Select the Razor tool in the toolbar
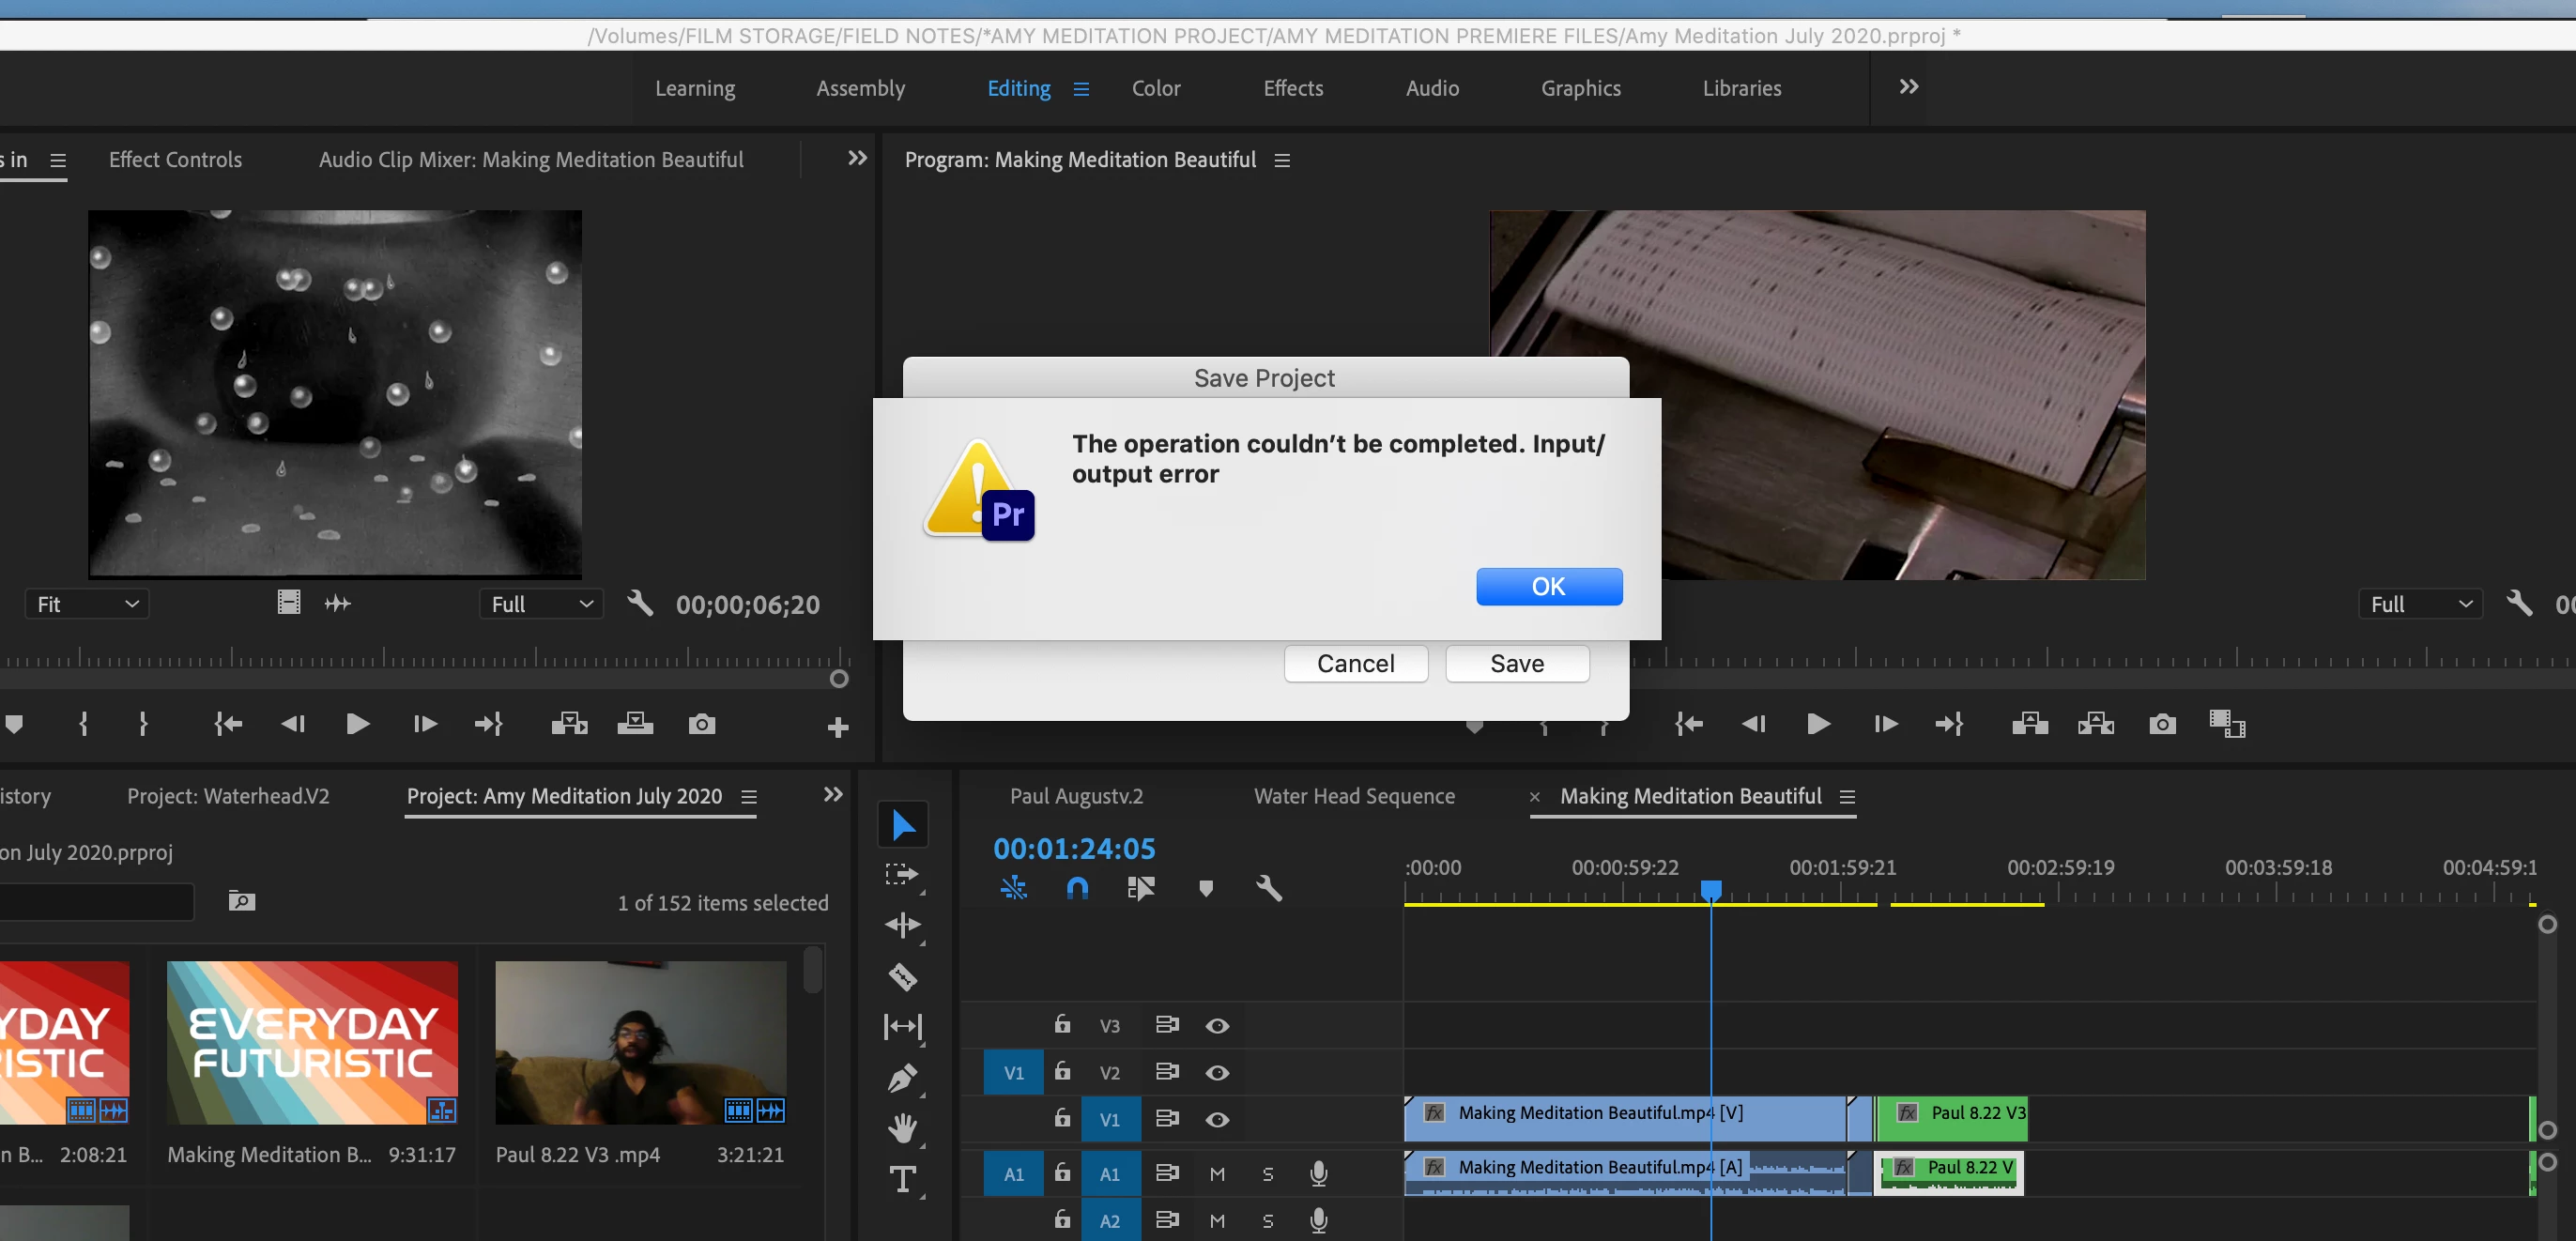 pos(902,976)
